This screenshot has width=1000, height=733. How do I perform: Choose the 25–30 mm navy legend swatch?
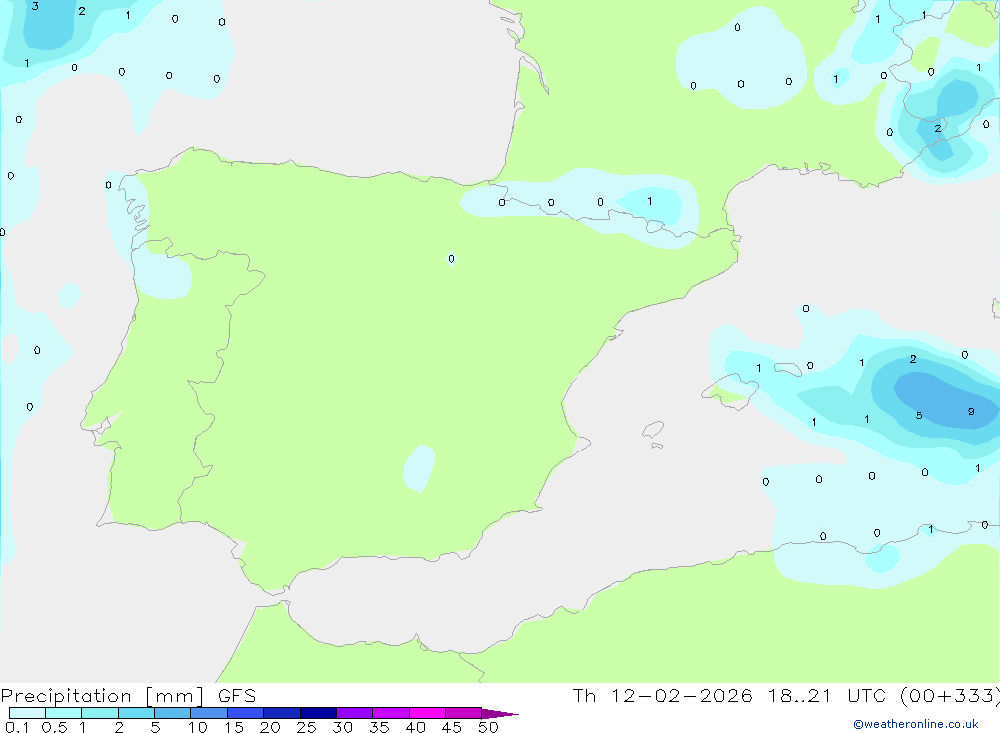(318, 713)
